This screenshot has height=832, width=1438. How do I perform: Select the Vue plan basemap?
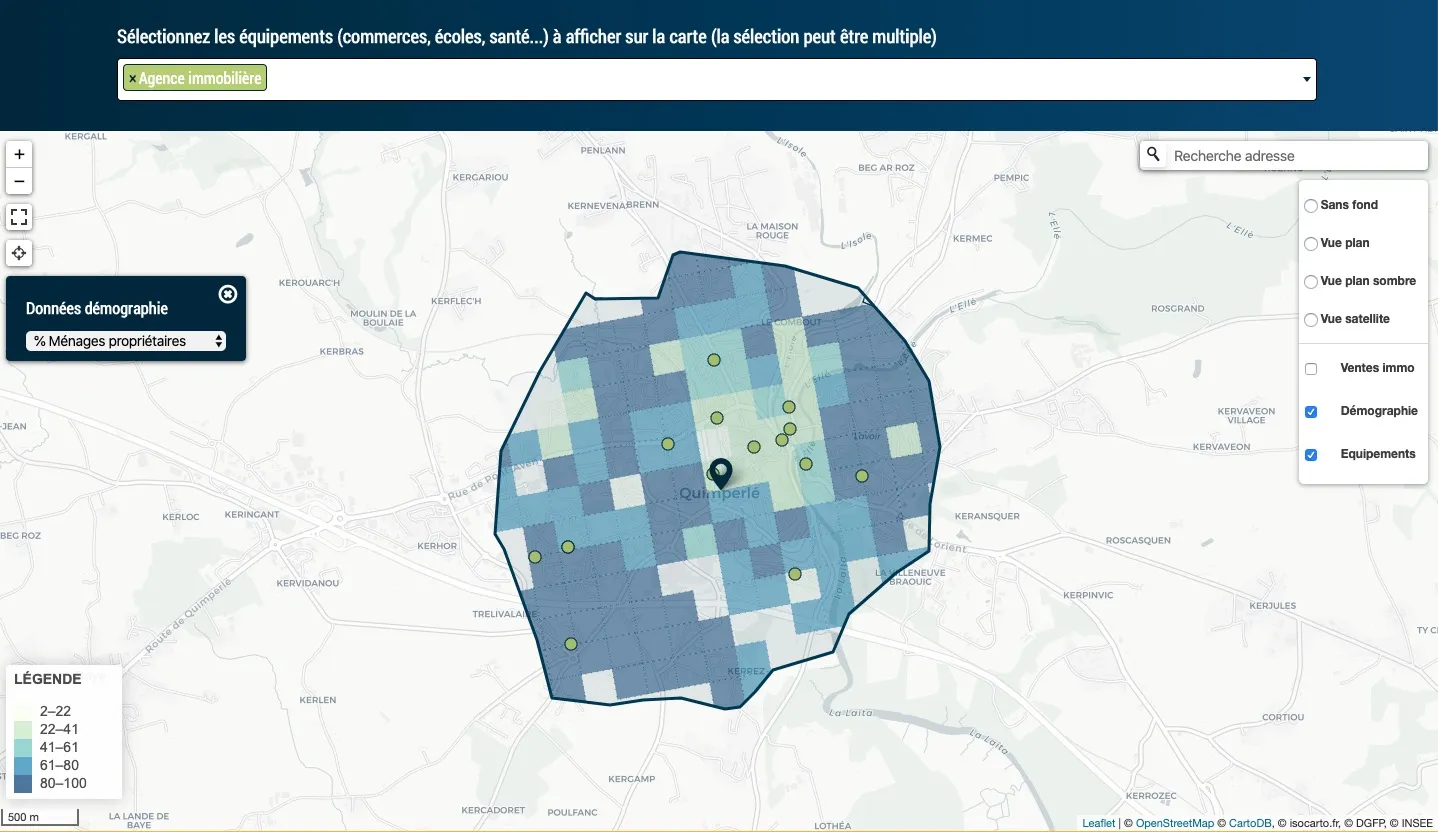1310,243
